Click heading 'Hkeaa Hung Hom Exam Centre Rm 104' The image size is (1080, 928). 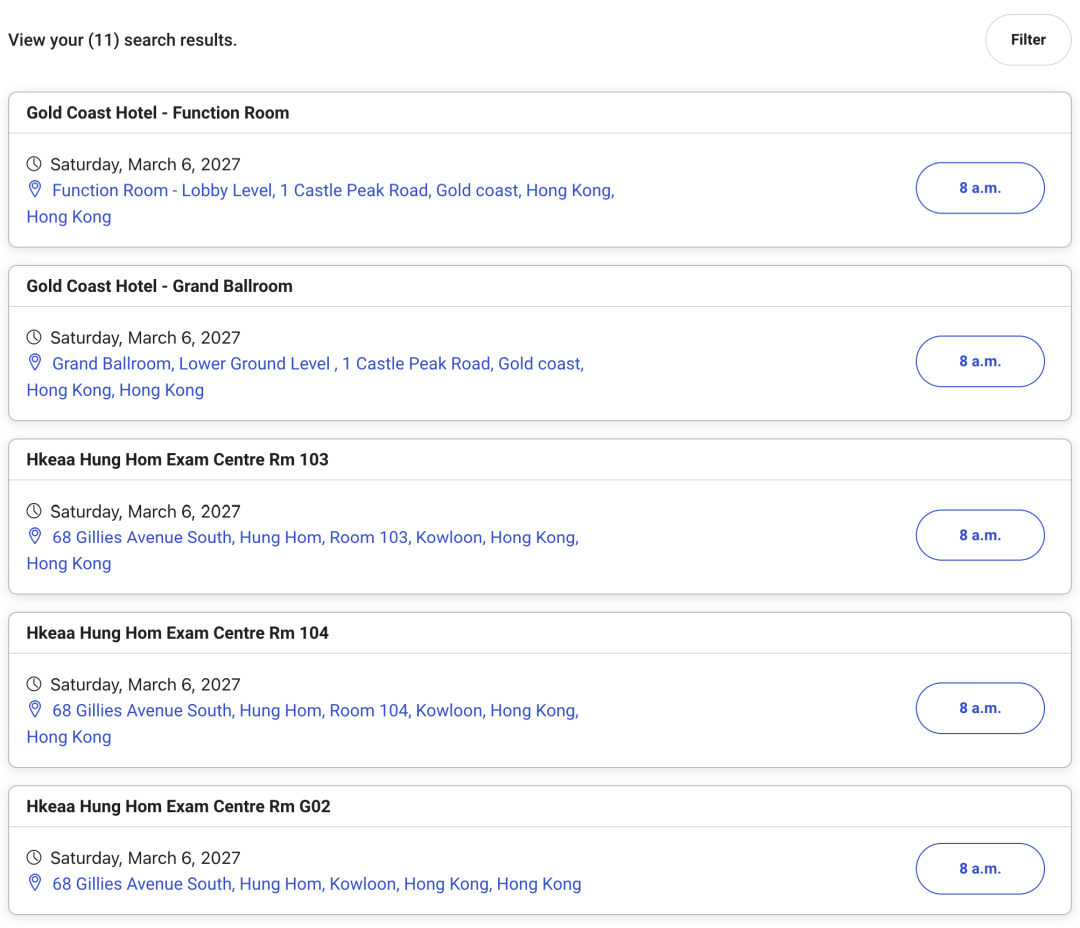177,633
